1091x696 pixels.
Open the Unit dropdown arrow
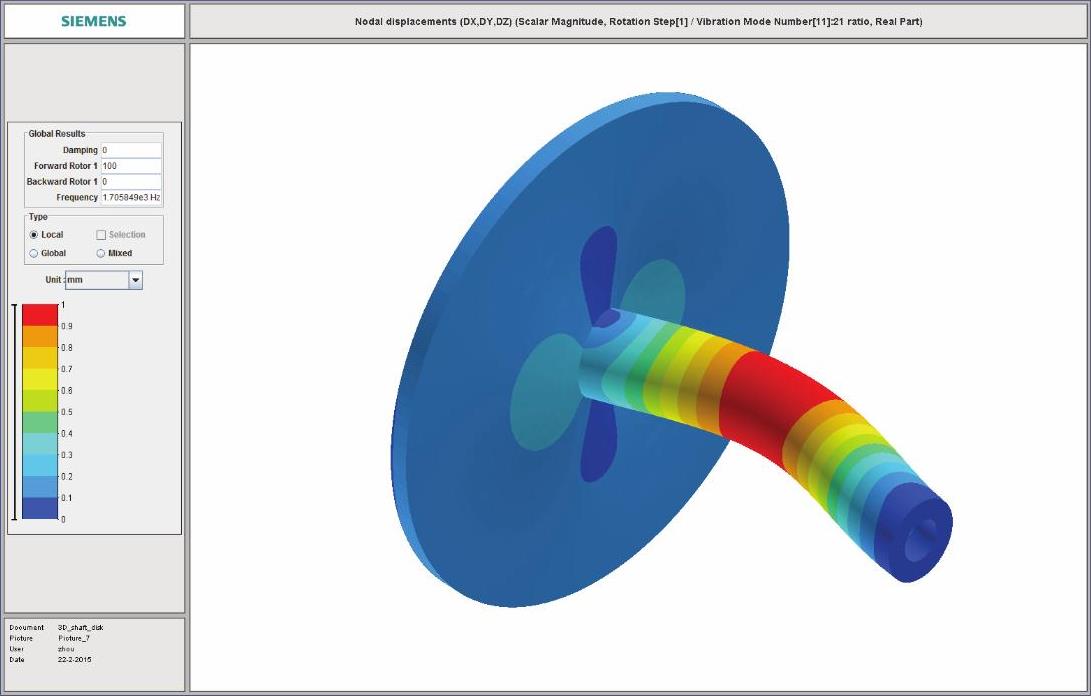click(135, 281)
